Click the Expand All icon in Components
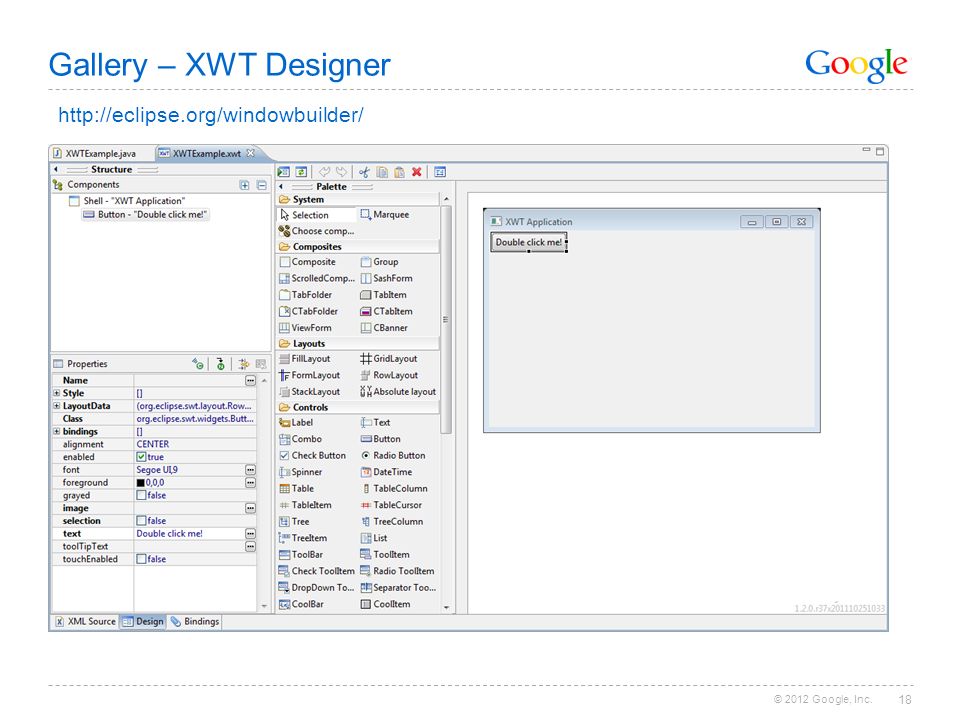 (244, 185)
